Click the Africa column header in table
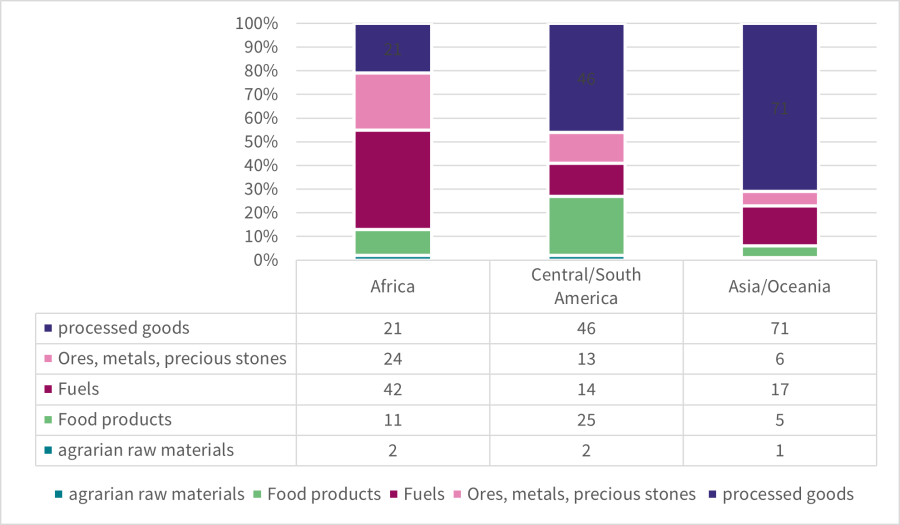The width and height of the screenshot is (900, 525). pyautogui.click(x=393, y=287)
